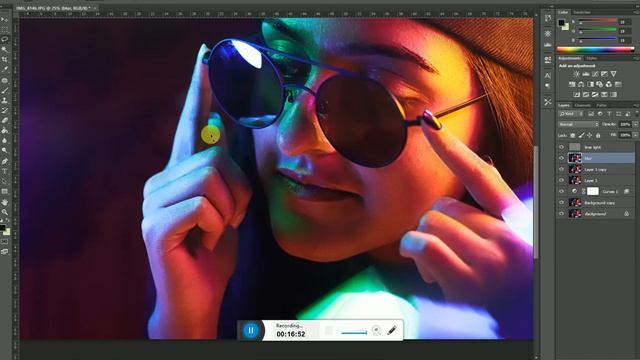640x360 pixels.
Task: Select the 'Layer 1 copy' layer thumbnail
Action: tap(575, 169)
